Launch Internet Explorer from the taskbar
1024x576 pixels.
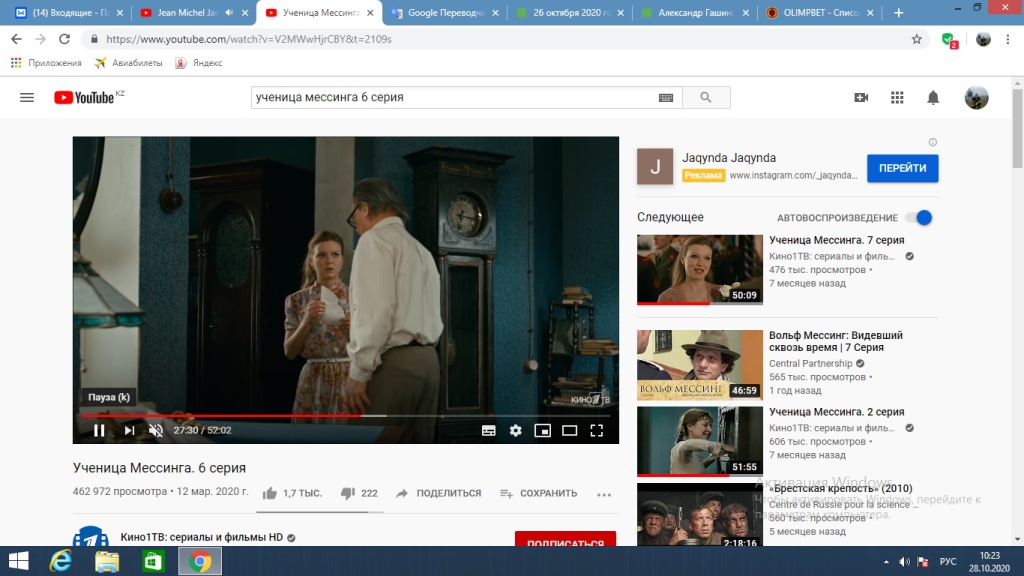[x=61, y=561]
